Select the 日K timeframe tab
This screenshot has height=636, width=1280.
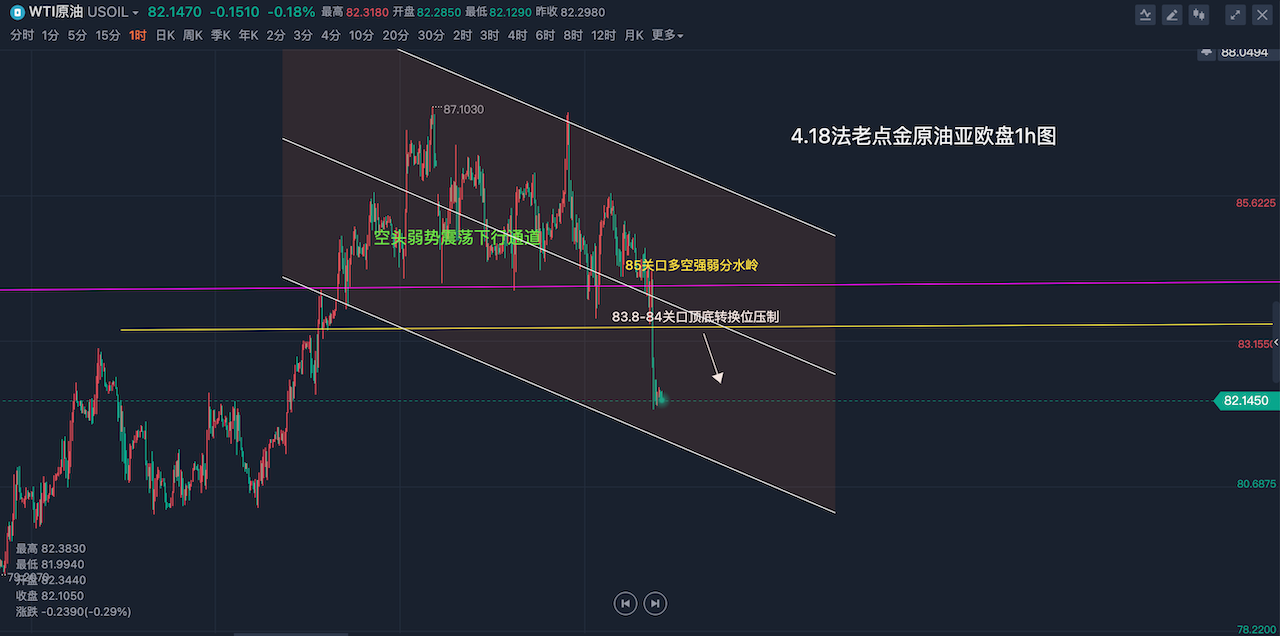(165, 35)
